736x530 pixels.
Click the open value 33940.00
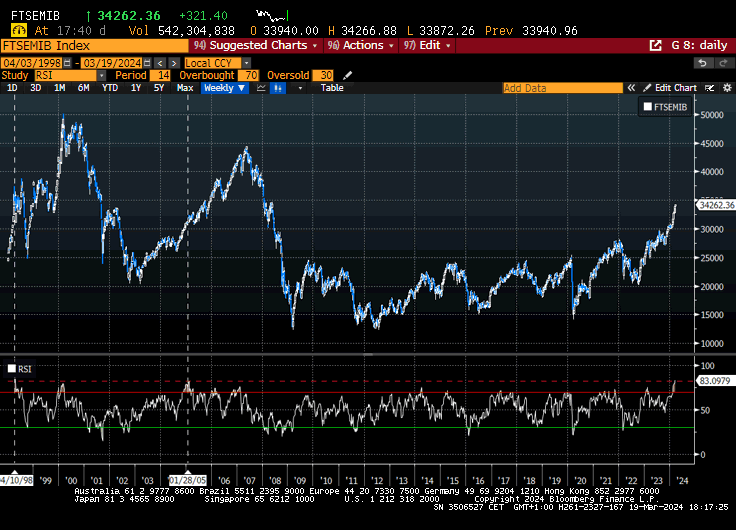click(x=291, y=31)
